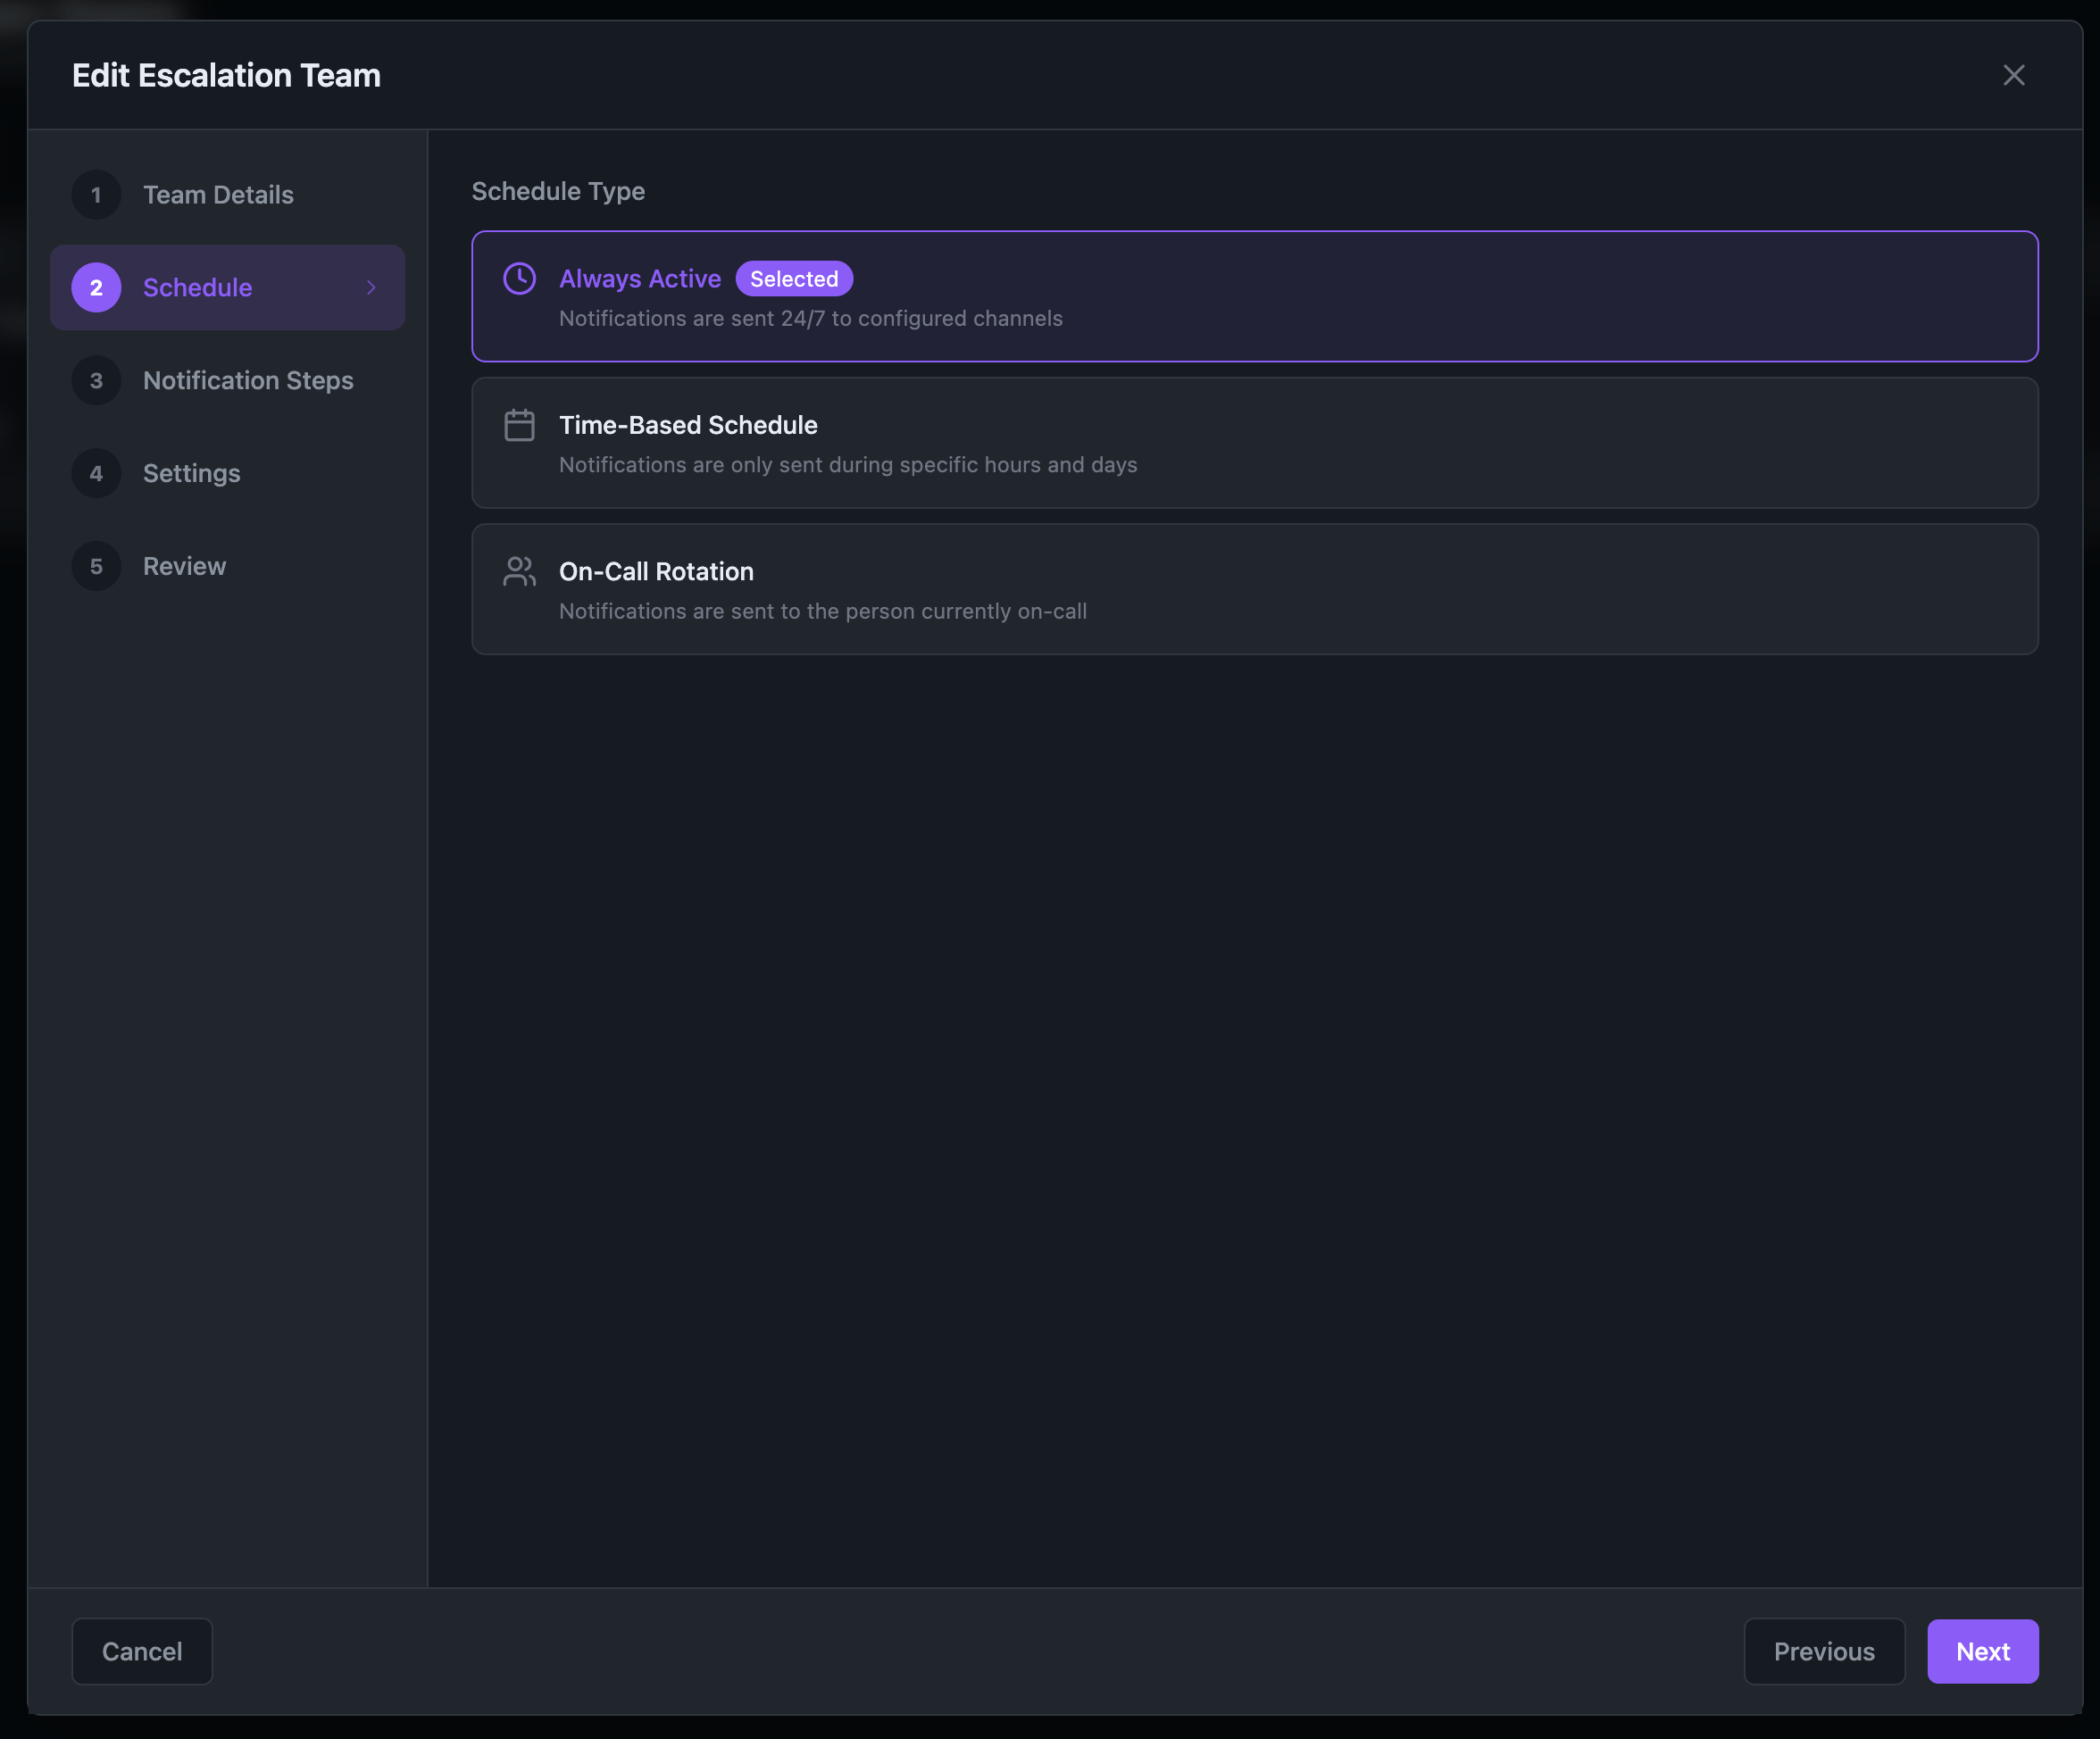Viewport: 2100px width, 1739px height.
Task: Click the Schedule Type heading
Action: (558, 191)
